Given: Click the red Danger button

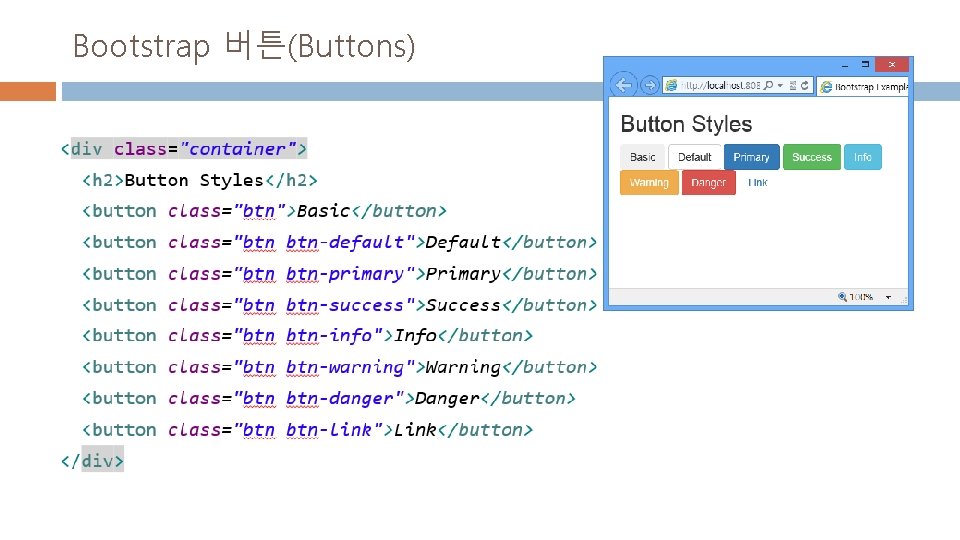Looking at the screenshot, I should (708, 182).
